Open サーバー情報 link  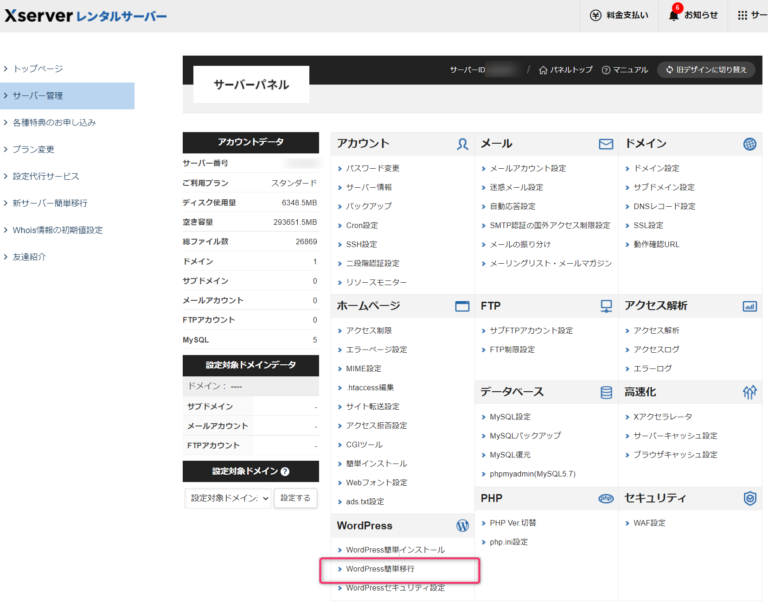tap(368, 188)
